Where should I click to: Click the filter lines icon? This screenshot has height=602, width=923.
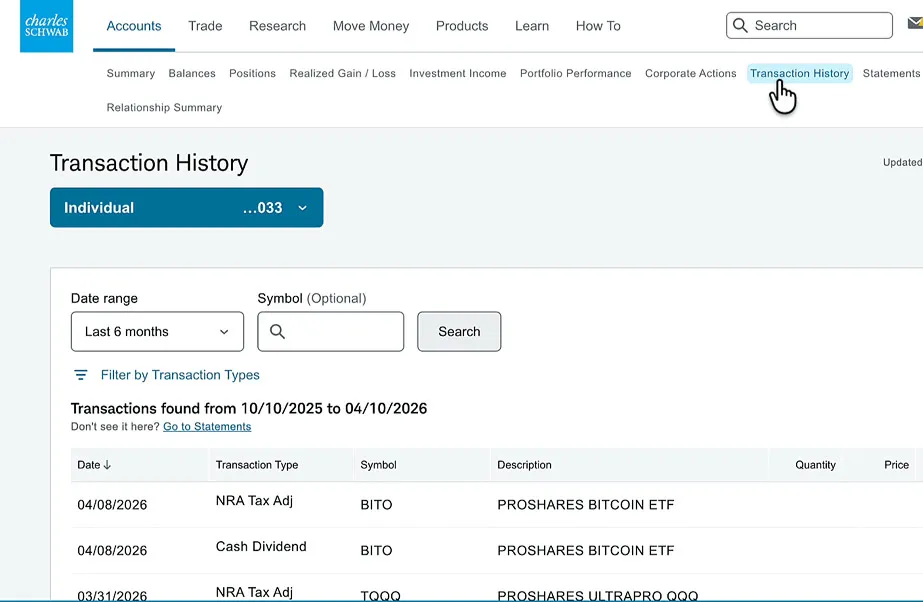(81, 375)
